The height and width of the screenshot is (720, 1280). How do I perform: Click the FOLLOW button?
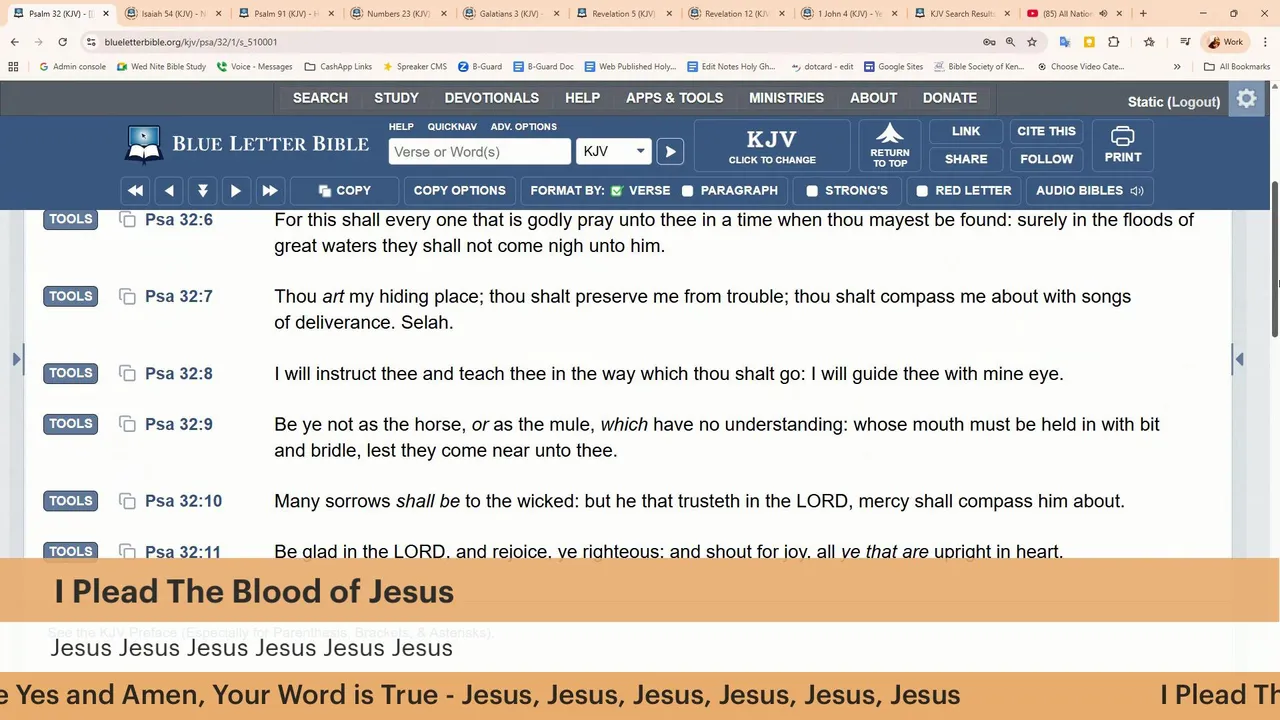(x=1046, y=159)
